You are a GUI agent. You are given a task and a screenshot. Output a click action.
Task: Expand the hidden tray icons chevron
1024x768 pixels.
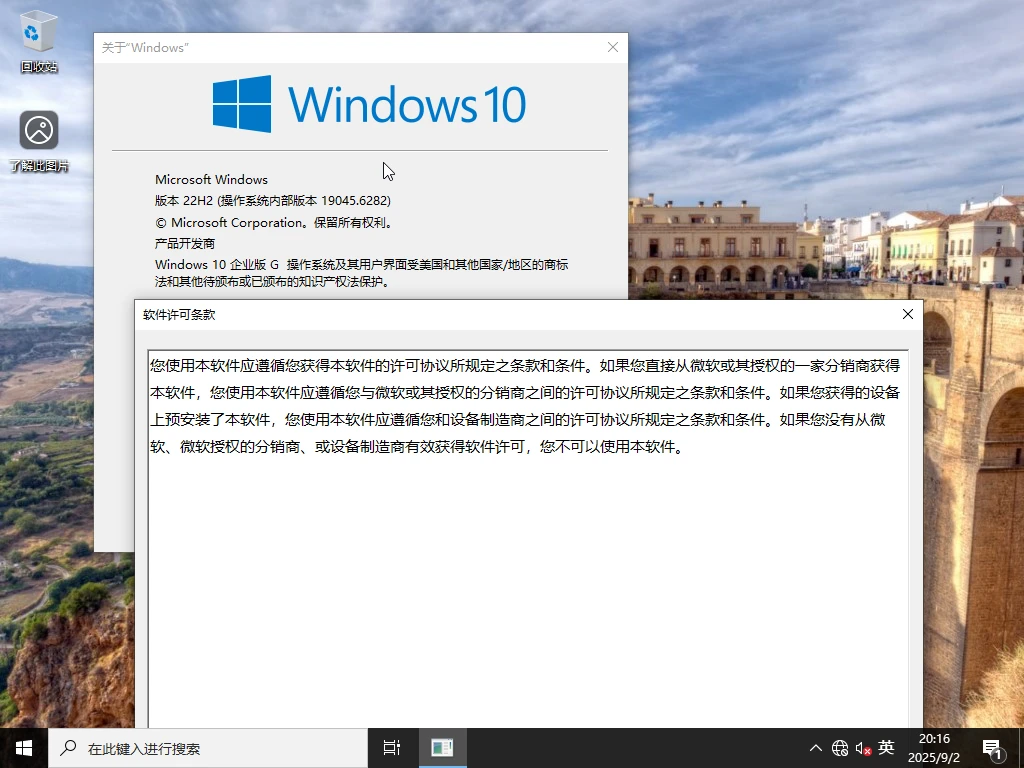pos(816,747)
